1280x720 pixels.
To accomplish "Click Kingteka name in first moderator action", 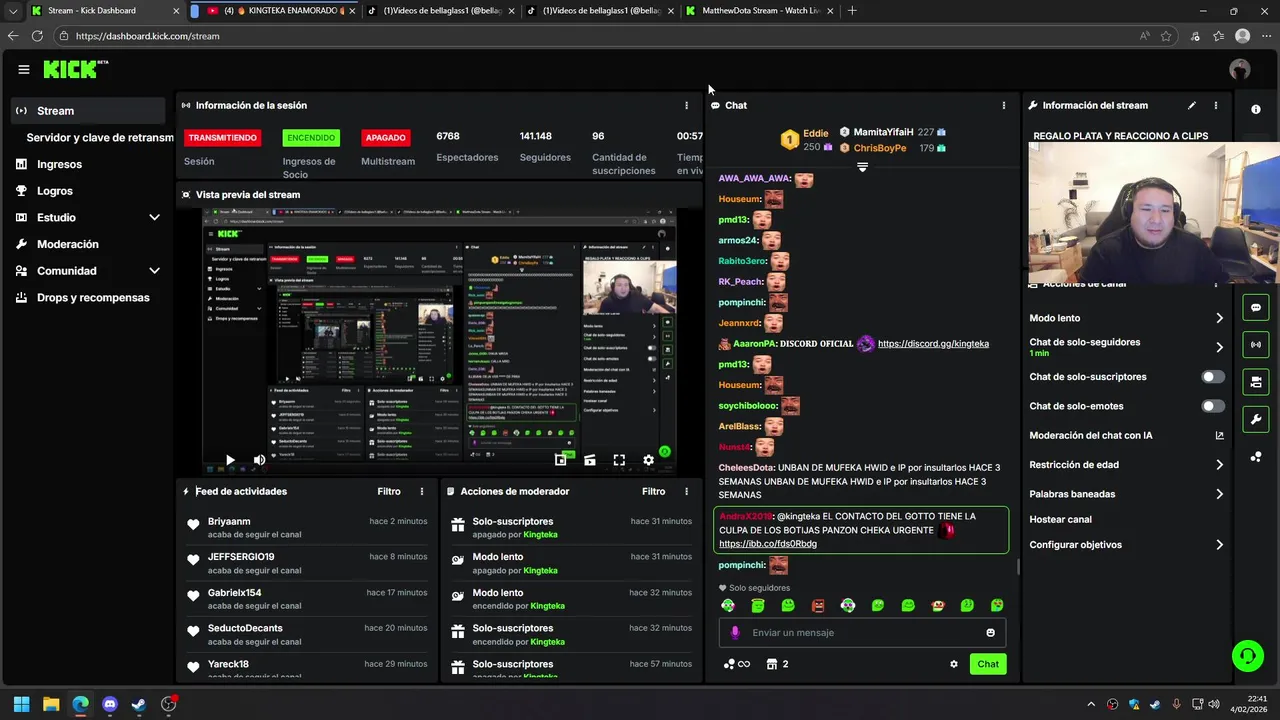I will 540,535.
